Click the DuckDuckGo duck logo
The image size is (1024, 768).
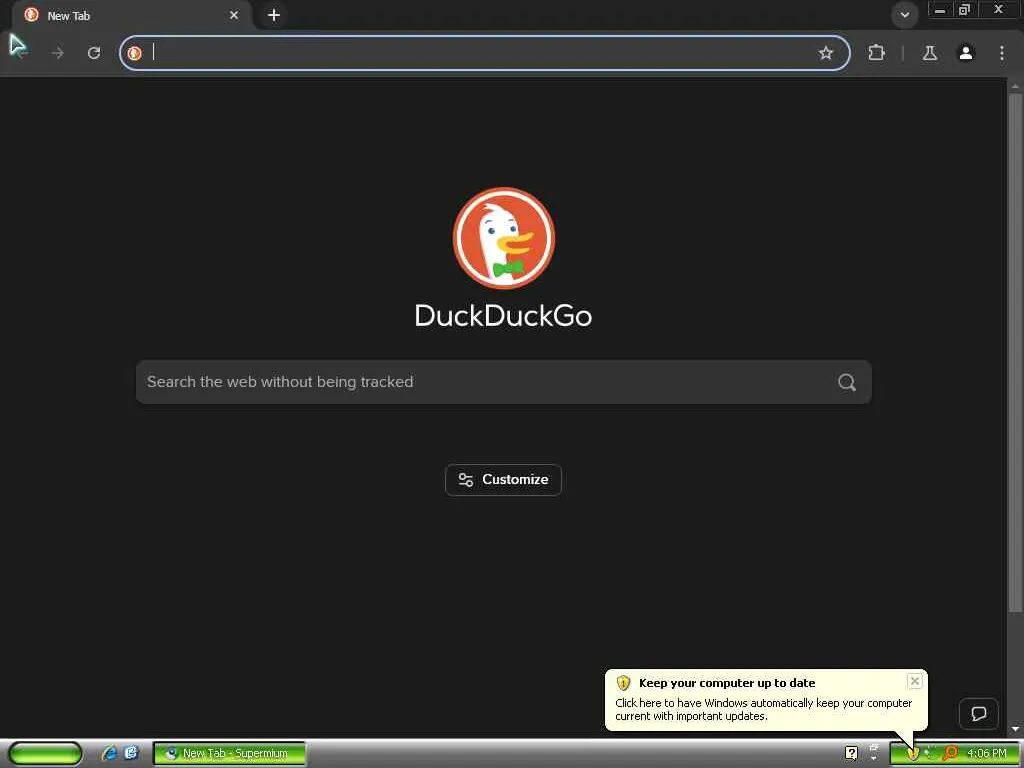[x=504, y=238]
